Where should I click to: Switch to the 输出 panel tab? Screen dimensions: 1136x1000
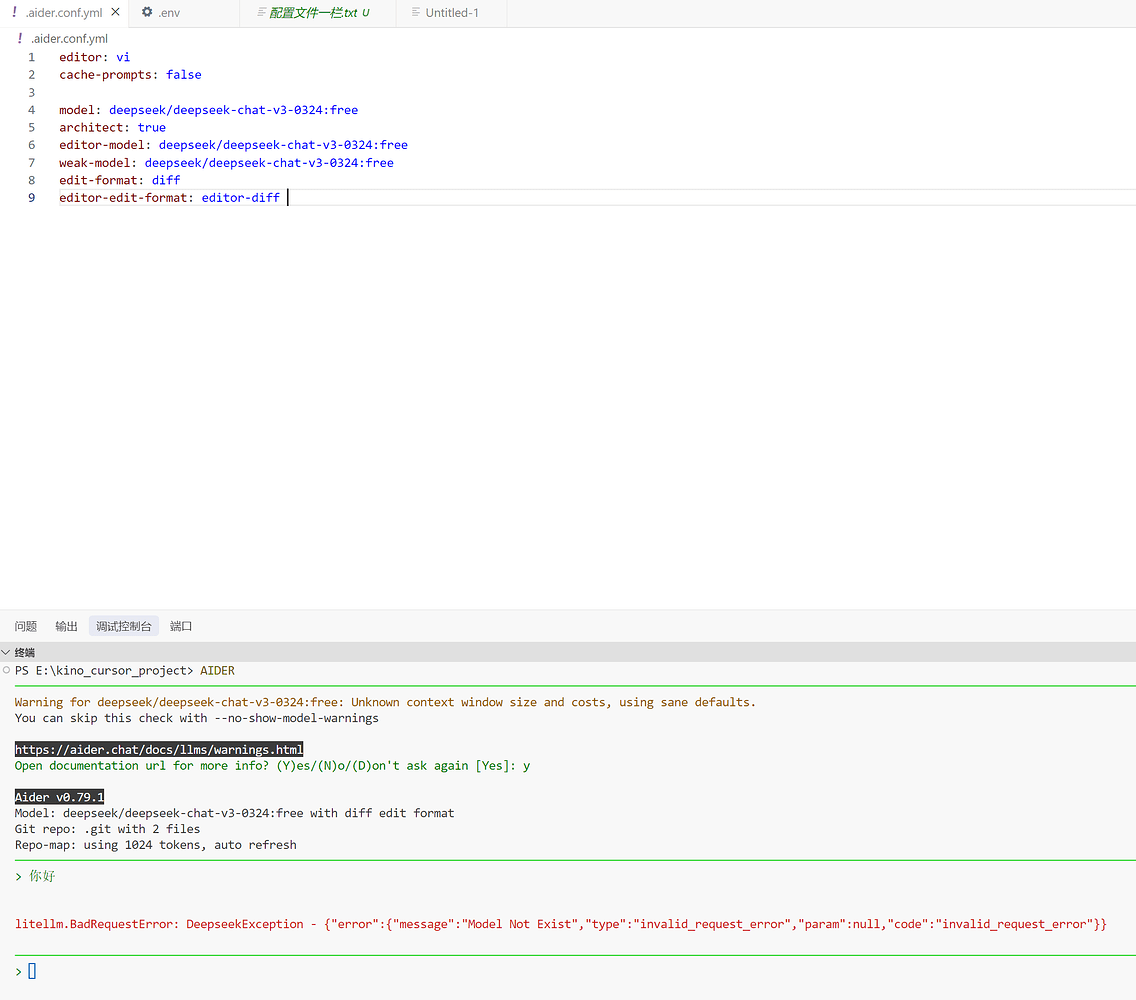66,626
